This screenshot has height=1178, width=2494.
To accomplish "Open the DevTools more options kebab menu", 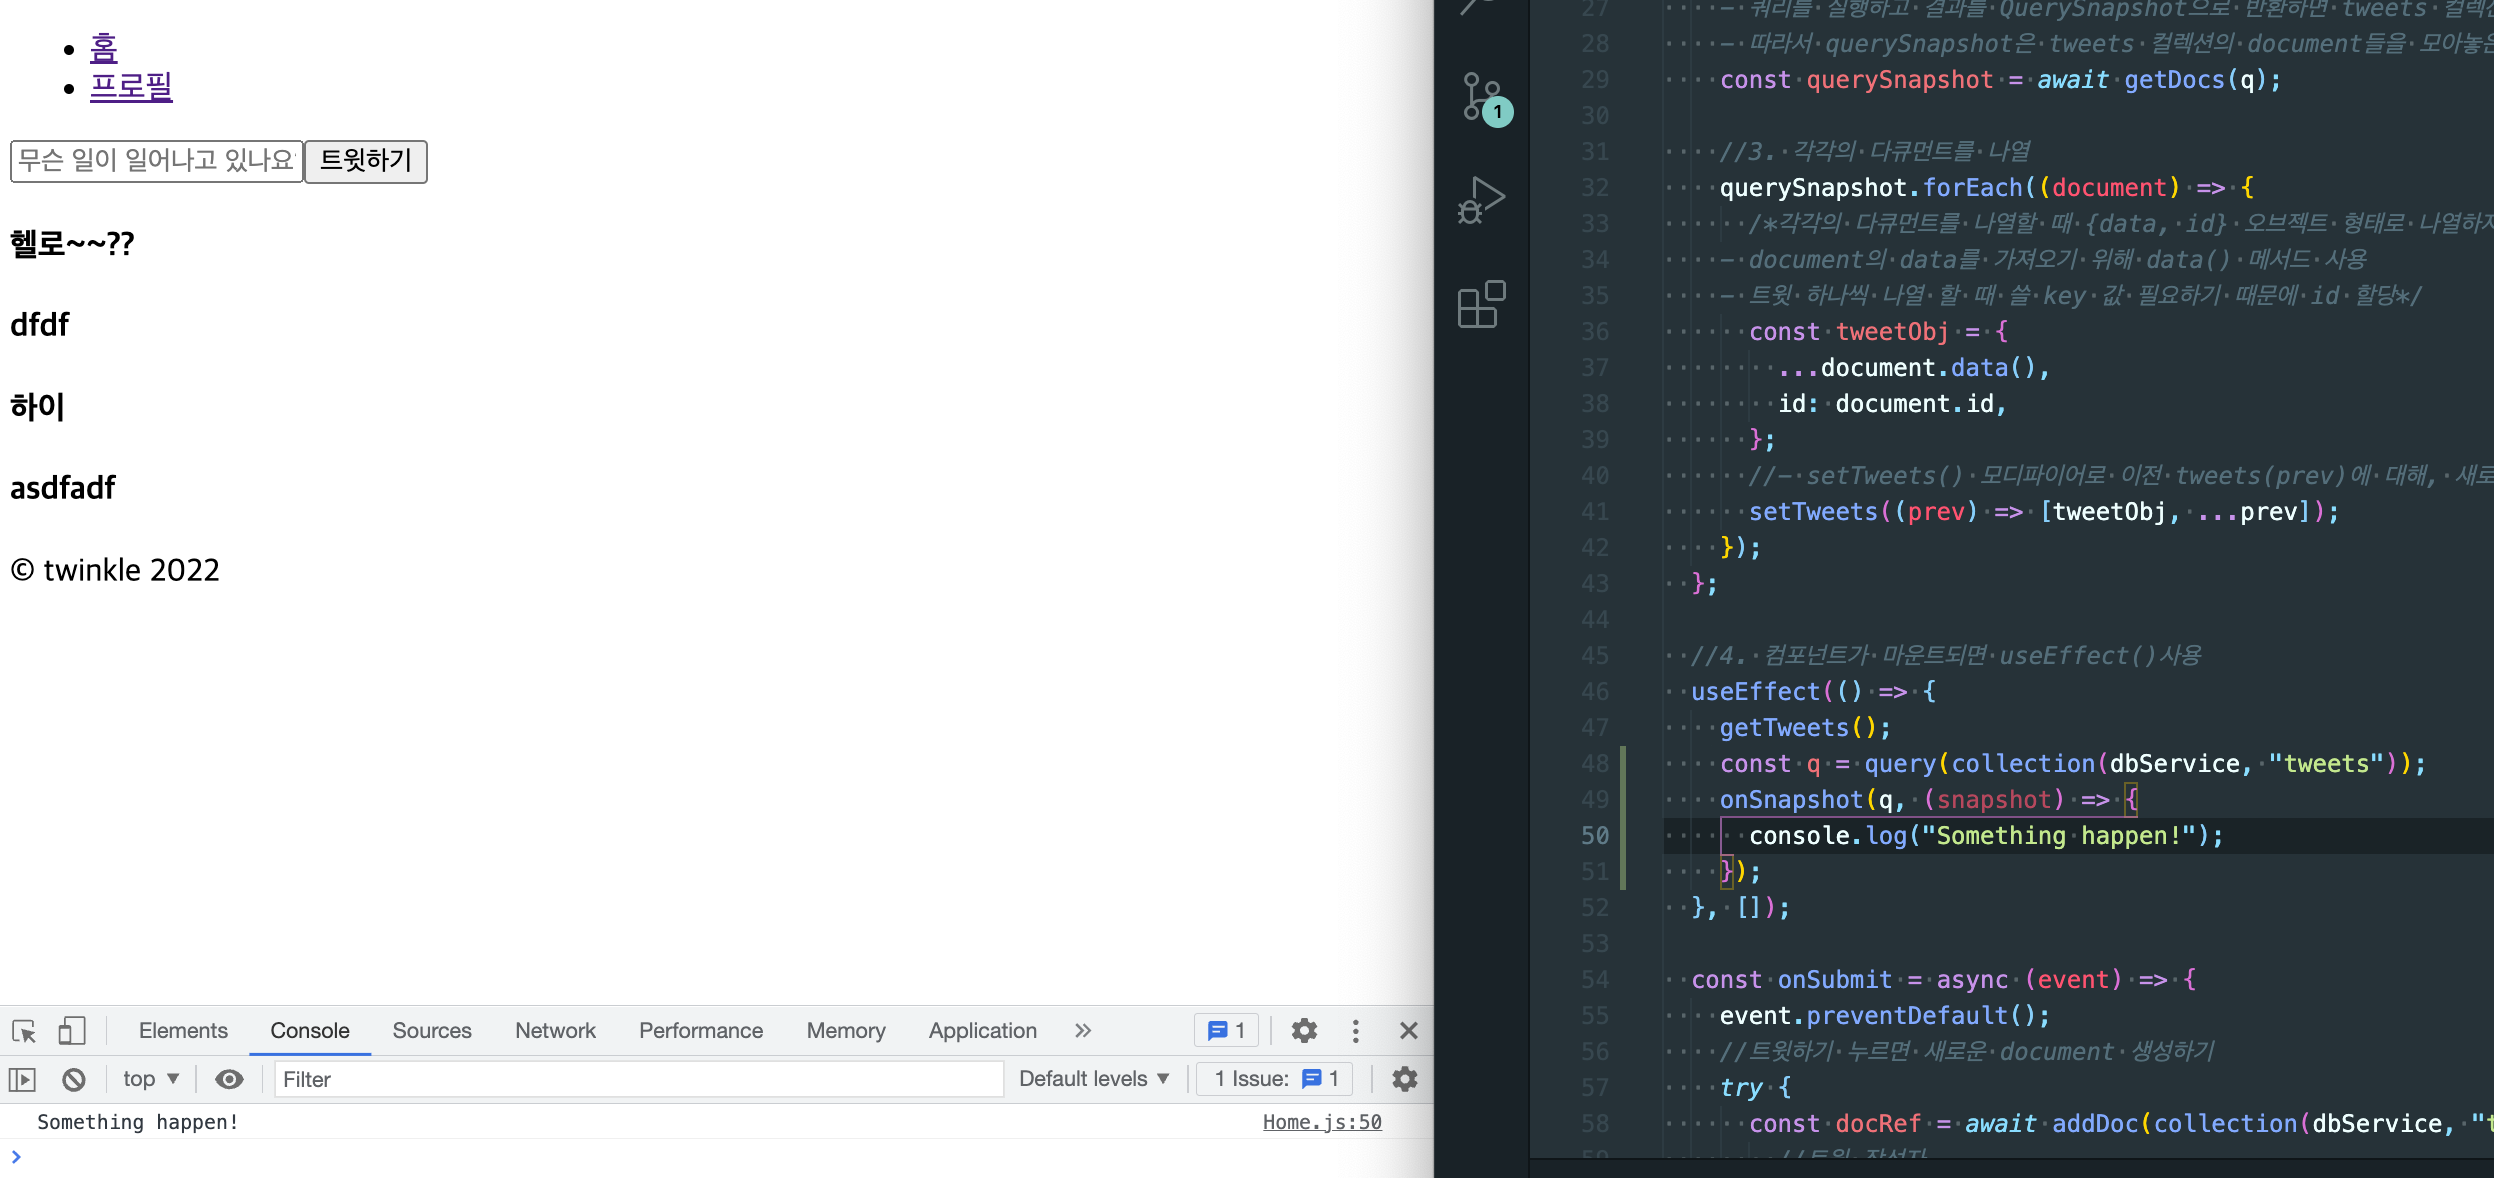I will click(x=1356, y=1031).
